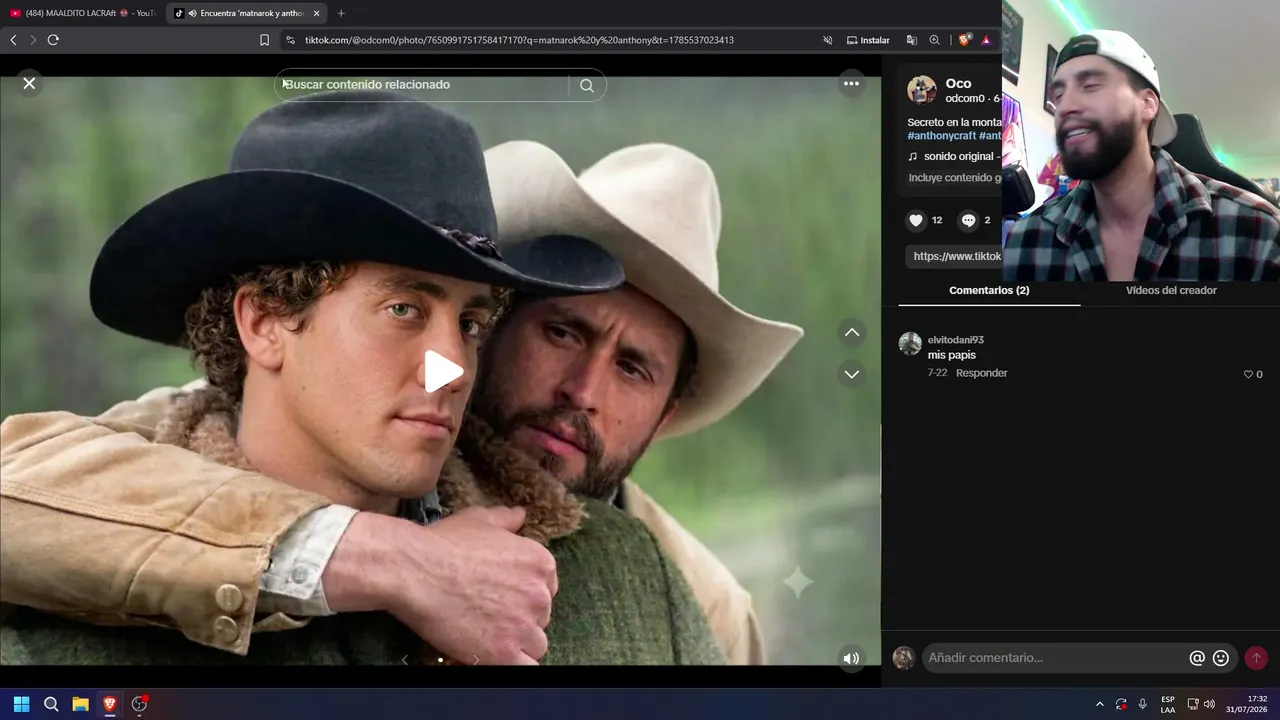The height and width of the screenshot is (720, 1280).
Task: Open the Windows Start menu
Action: (x=21, y=704)
